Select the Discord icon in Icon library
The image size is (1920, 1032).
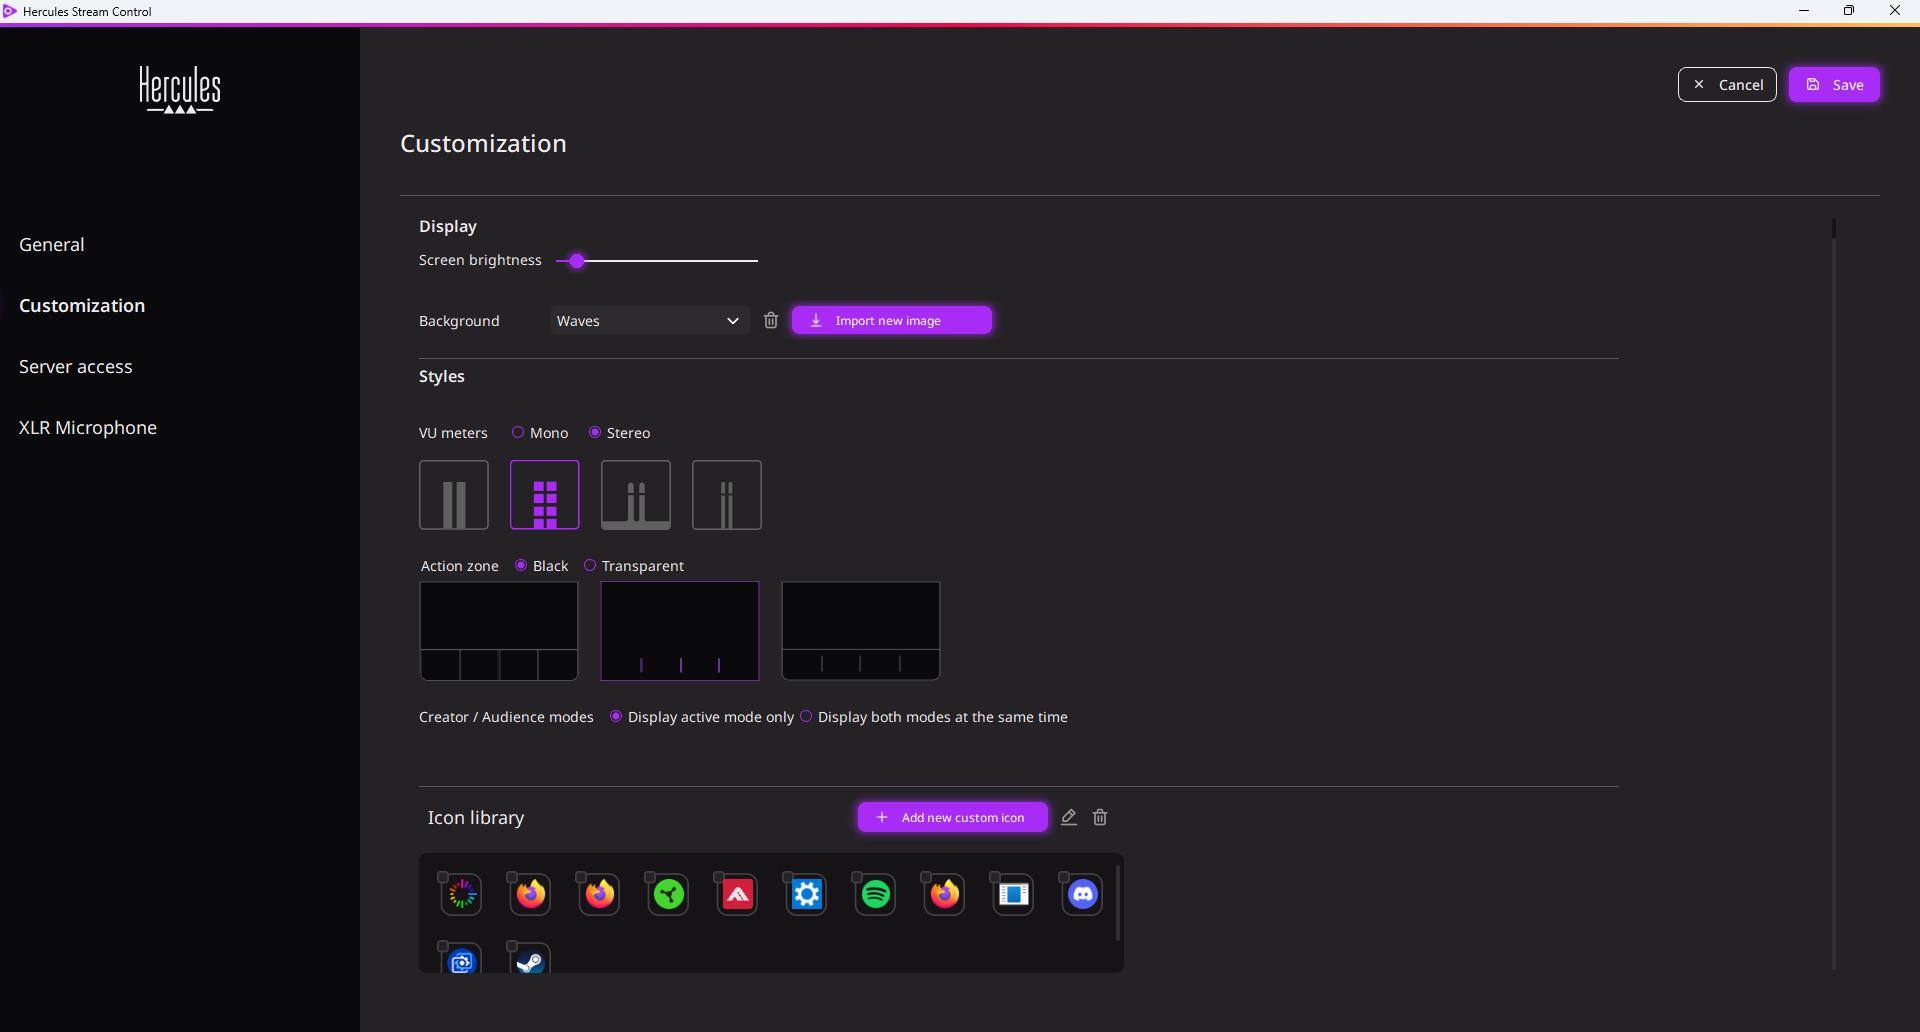pos(1083,895)
